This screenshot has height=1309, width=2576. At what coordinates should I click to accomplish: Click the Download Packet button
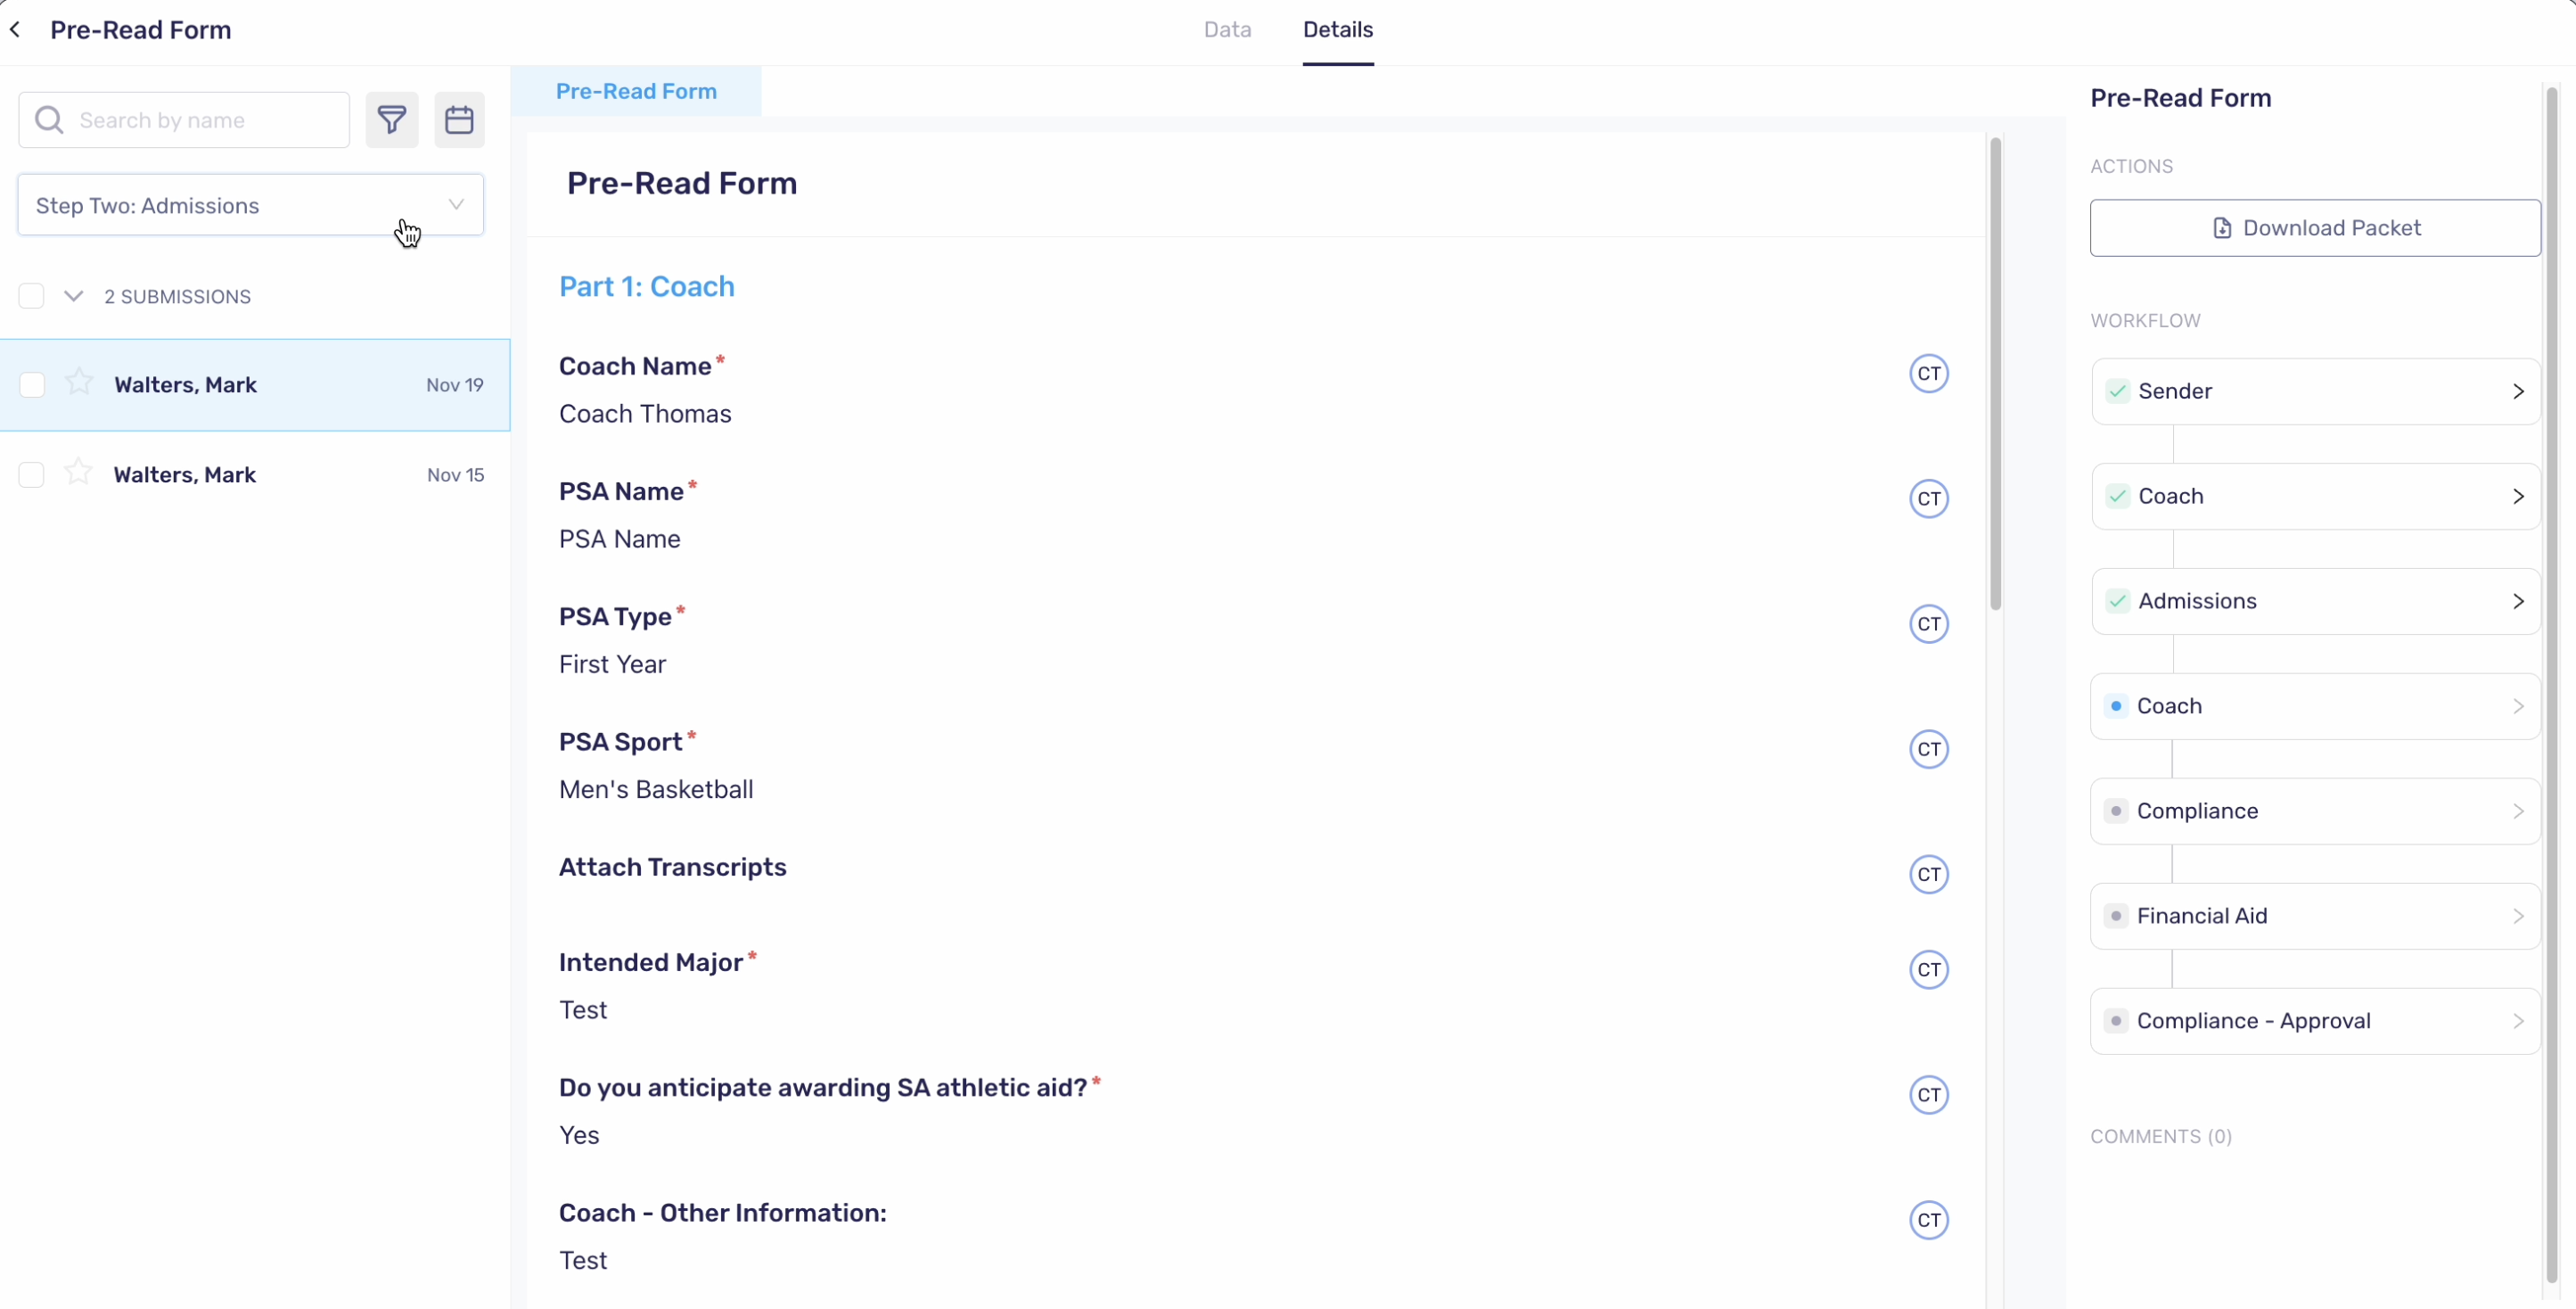click(x=2315, y=228)
